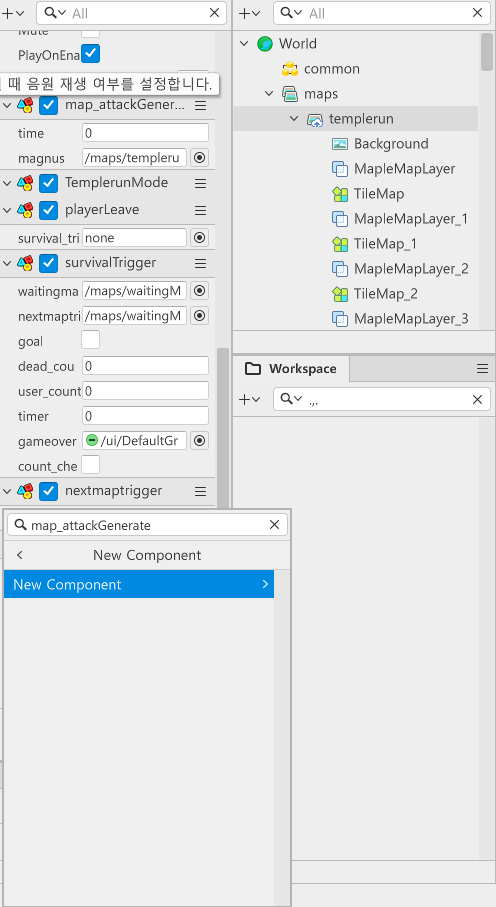Click the hierarchy panel vertical scrollbar

point(487,52)
